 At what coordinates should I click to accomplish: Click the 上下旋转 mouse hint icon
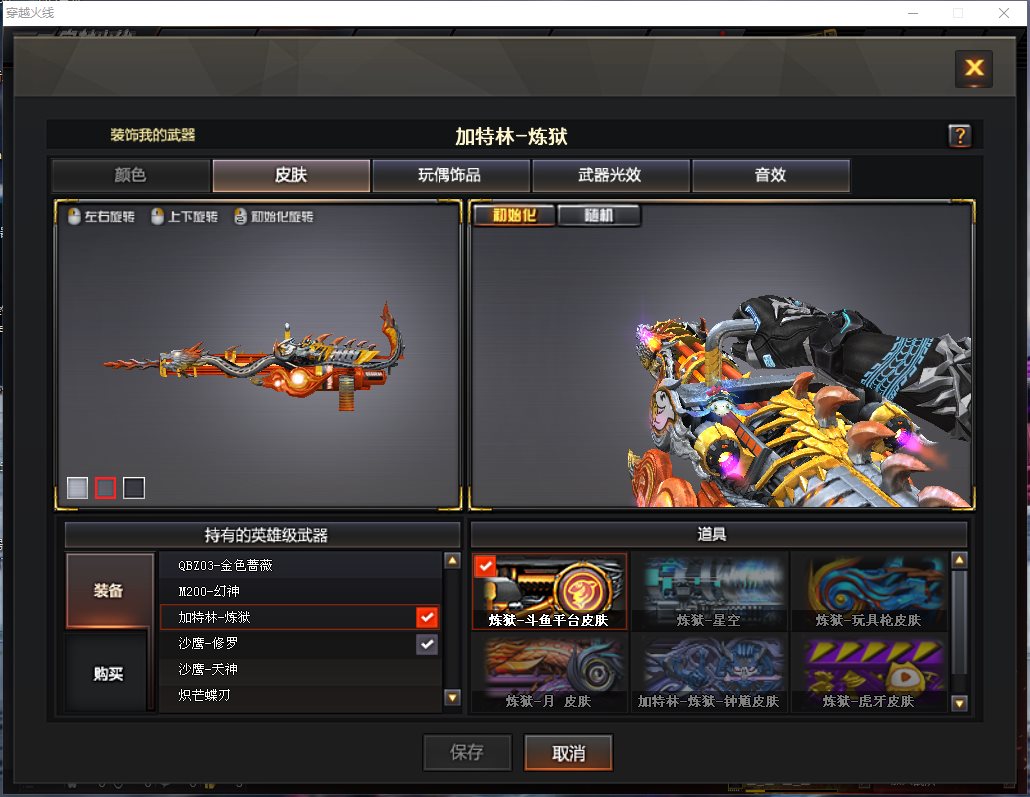(x=158, y=216)
